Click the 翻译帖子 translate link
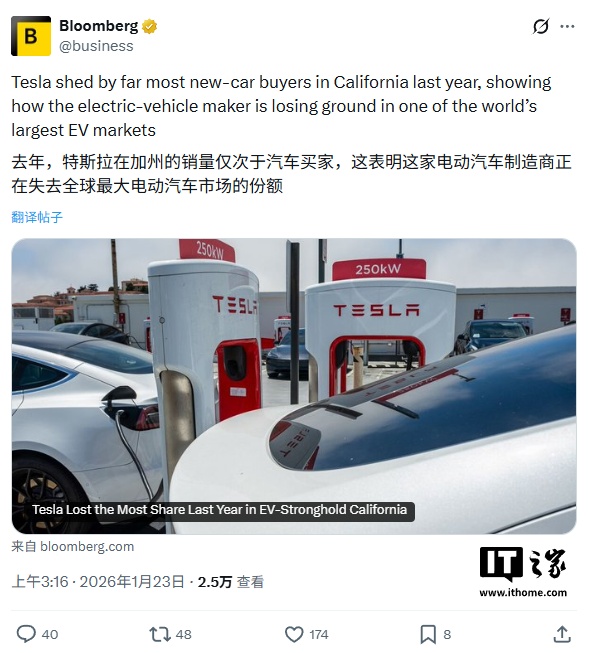Screen dimensions: 590x653 pyautogui.click(x=37, y=217)
